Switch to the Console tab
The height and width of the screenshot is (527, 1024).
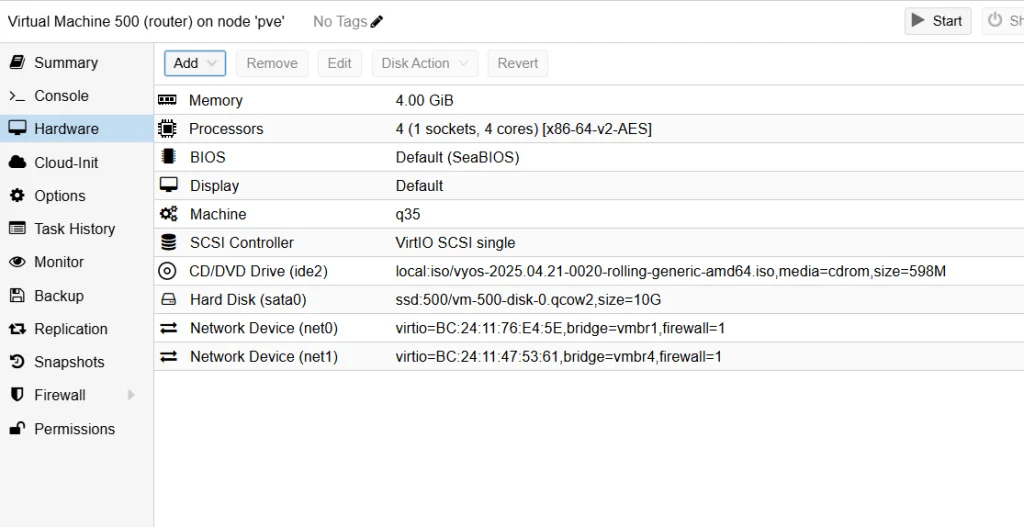click(x=61, y=96)
